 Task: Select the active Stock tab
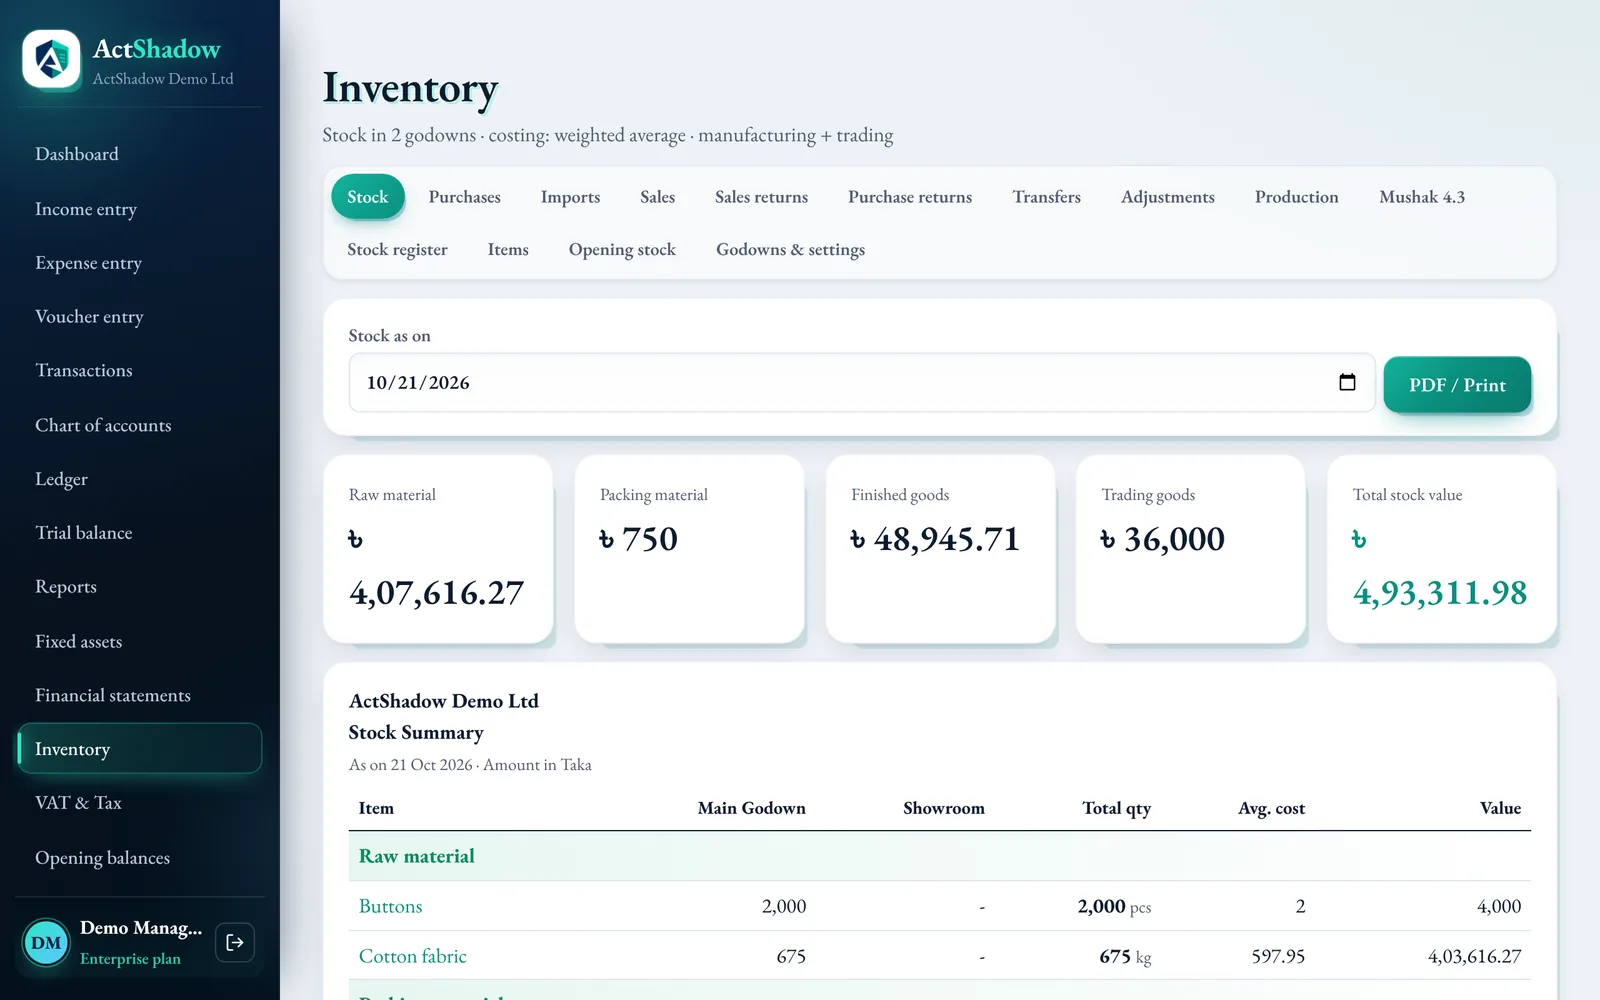point(367,197)
